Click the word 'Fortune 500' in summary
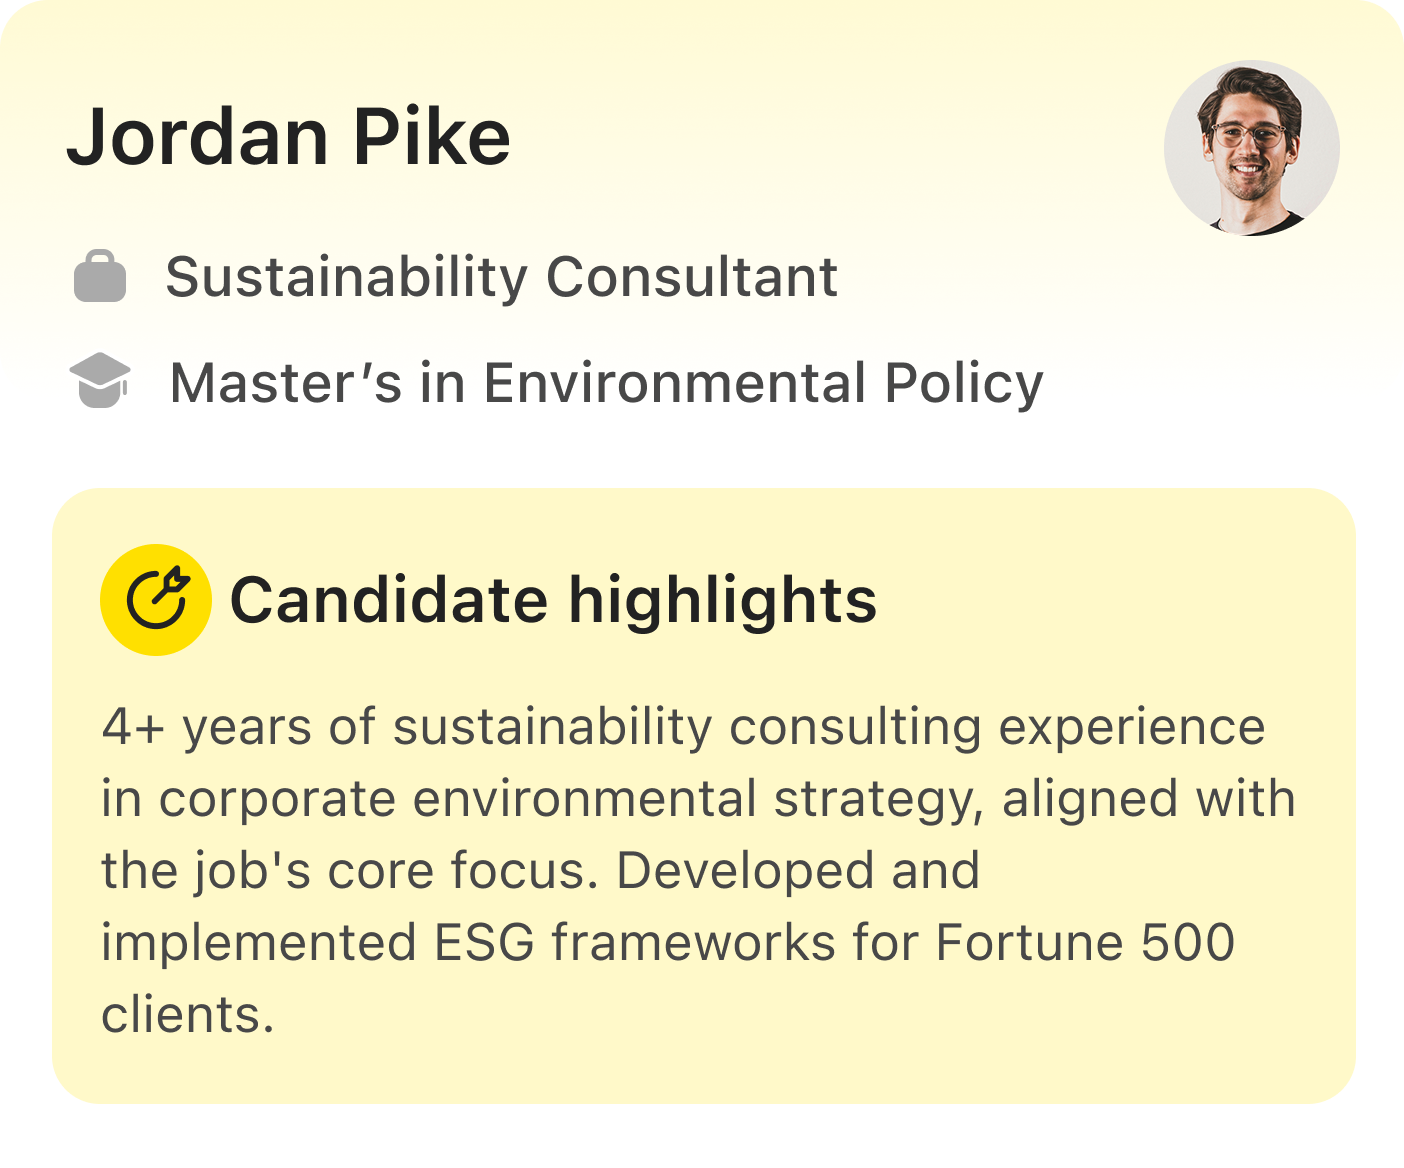The width and height of the screenshot is (1404, 1168). click(1085, 942)
